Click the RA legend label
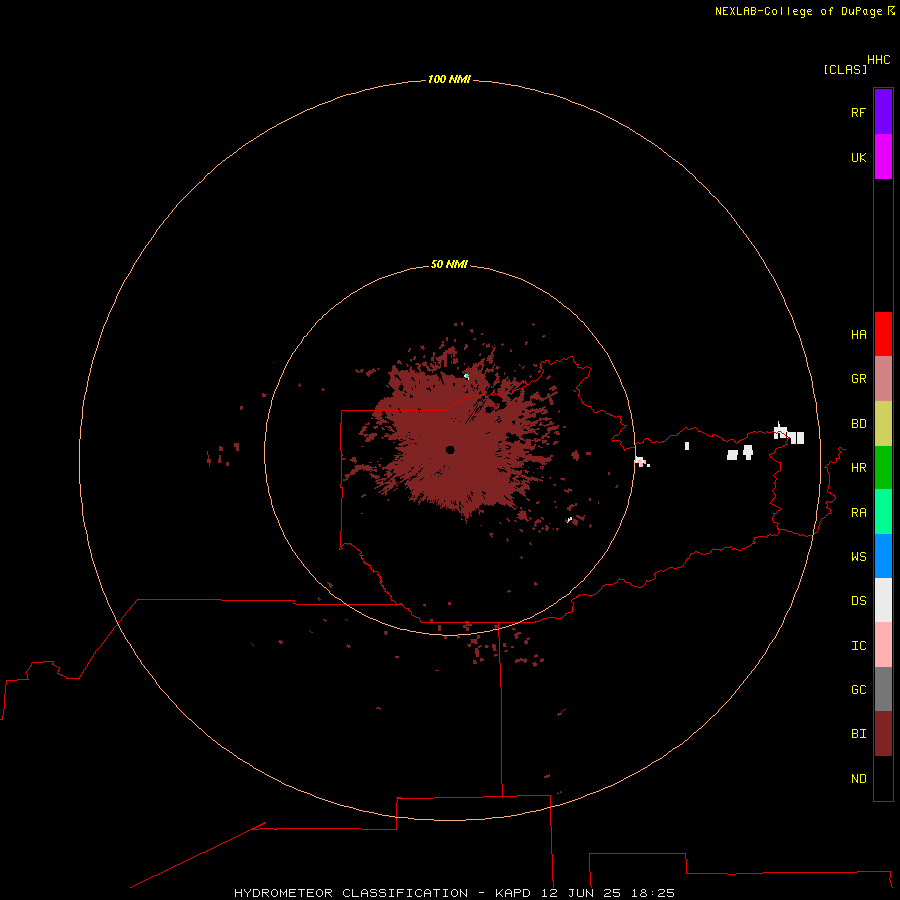This screenshot has width=900, height=900. click(858, 513)
